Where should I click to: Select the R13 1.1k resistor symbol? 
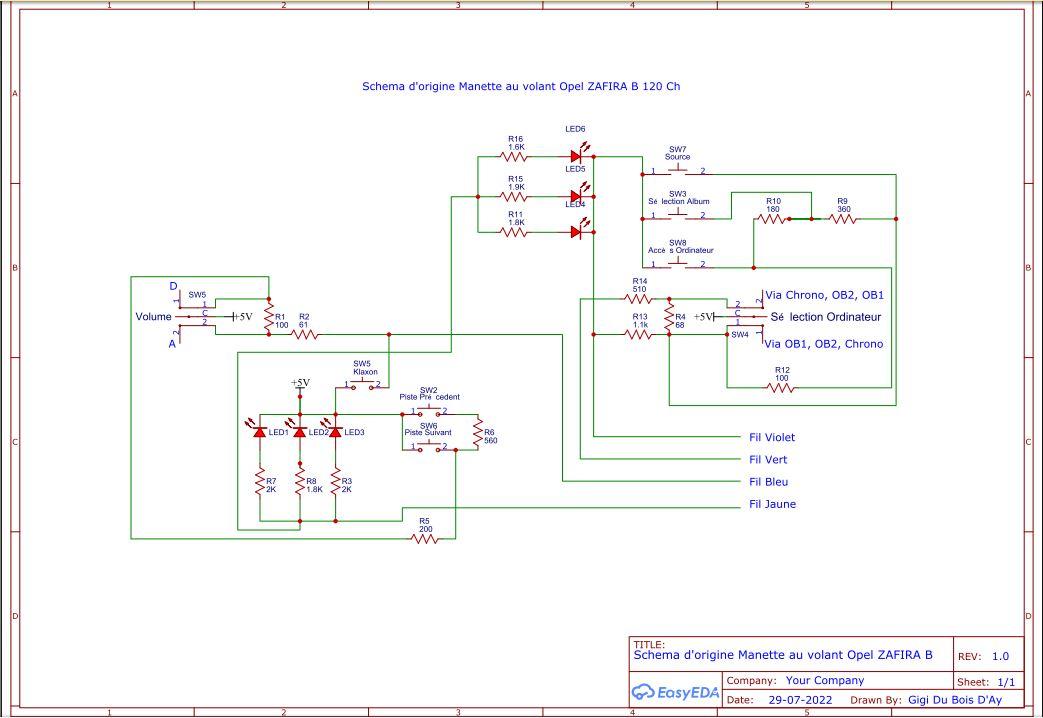coord(639,335)
